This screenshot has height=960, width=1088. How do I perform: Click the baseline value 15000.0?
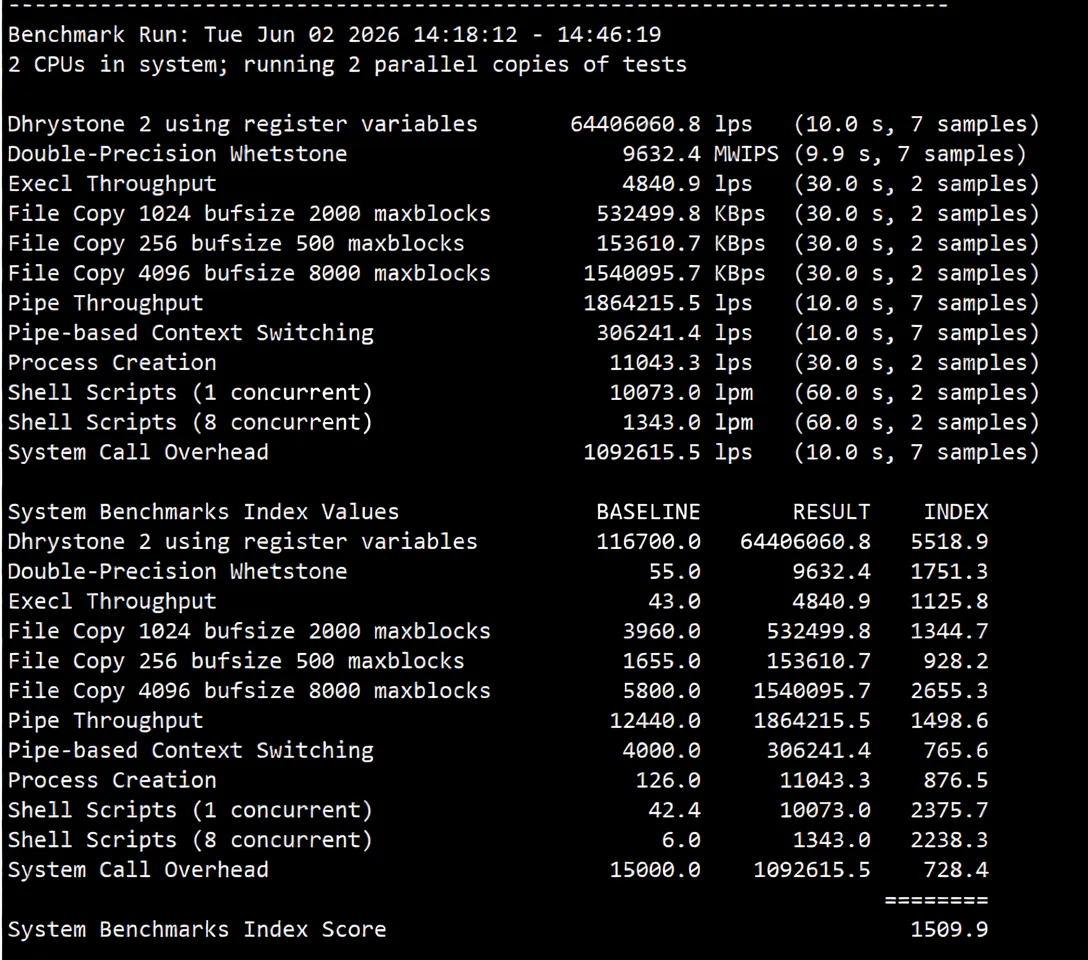coord(655,870)
